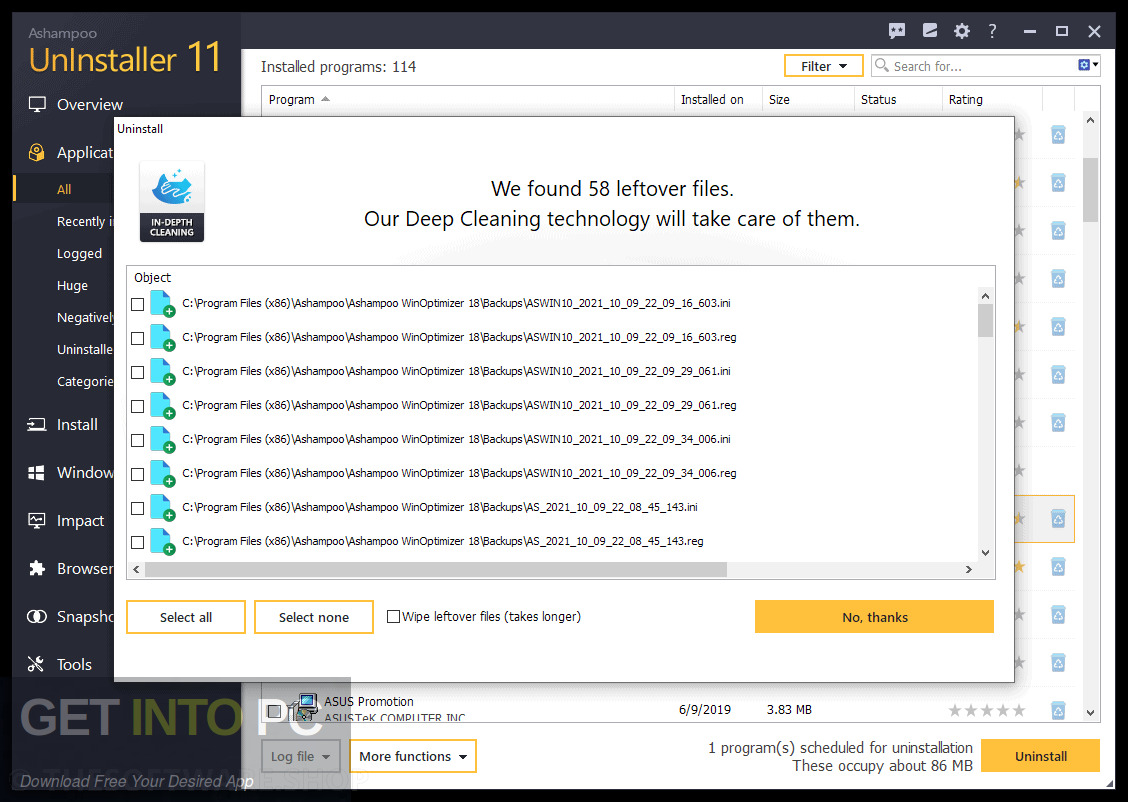This screenshot has height=802, width=1128.
Task: Open the help question mark icon
Action: click(993, 31)
